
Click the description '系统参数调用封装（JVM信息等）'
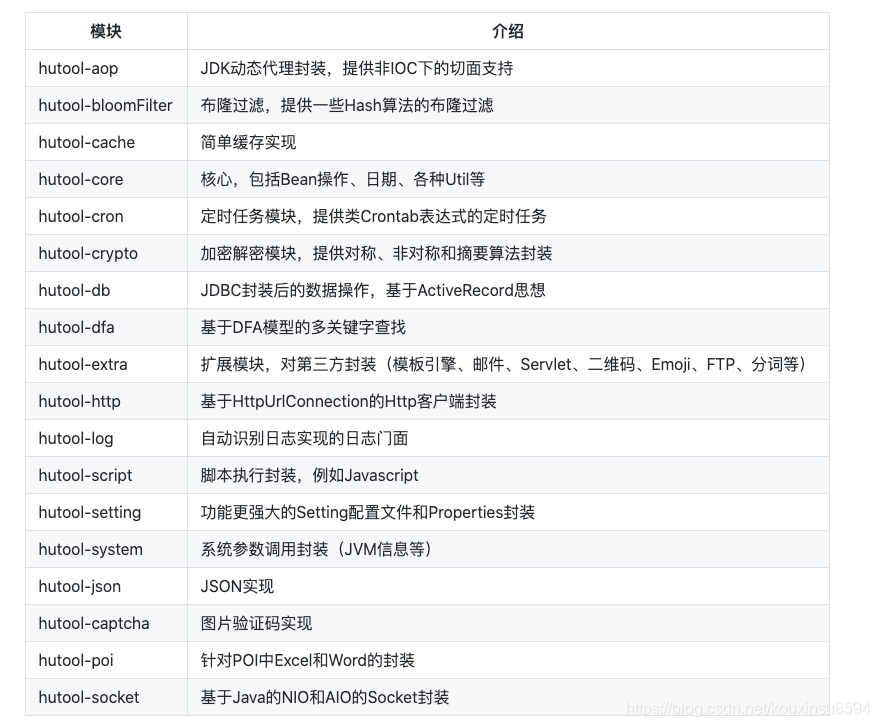317,550
